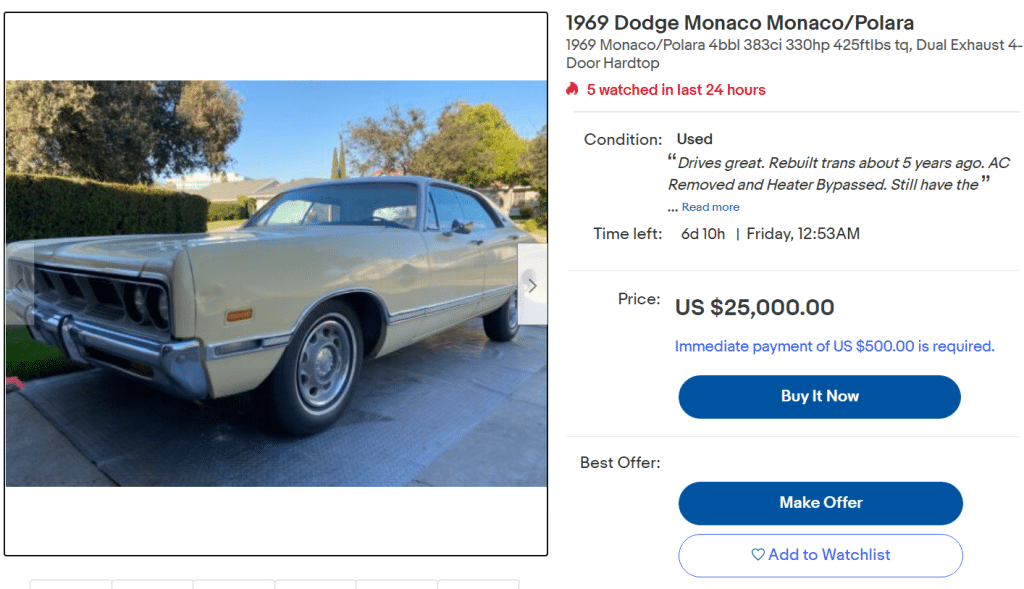Image resolution: width=1024 pixels, height=589 pixels.
Task: Click the red flame icon
Action: point(572,90)
